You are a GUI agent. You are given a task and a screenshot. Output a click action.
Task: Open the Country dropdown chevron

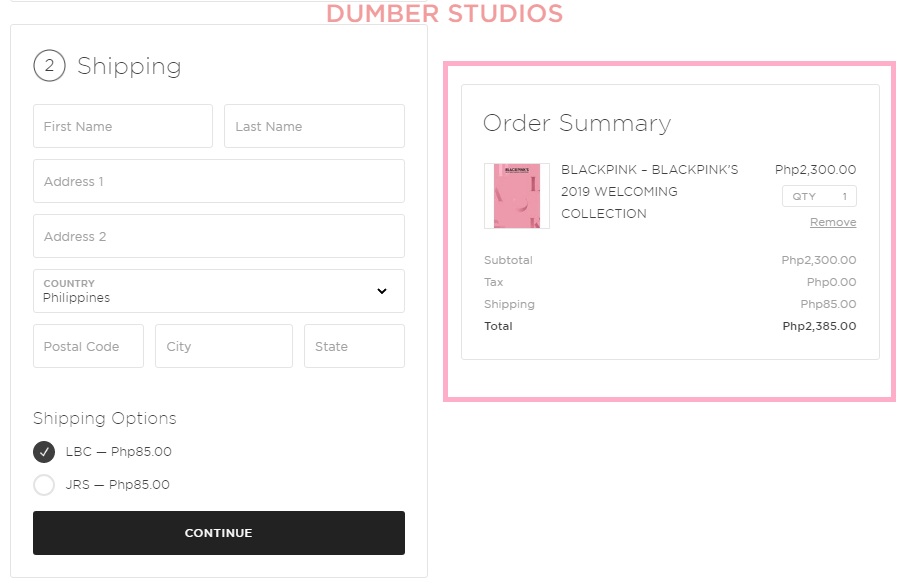click(381, 291)
